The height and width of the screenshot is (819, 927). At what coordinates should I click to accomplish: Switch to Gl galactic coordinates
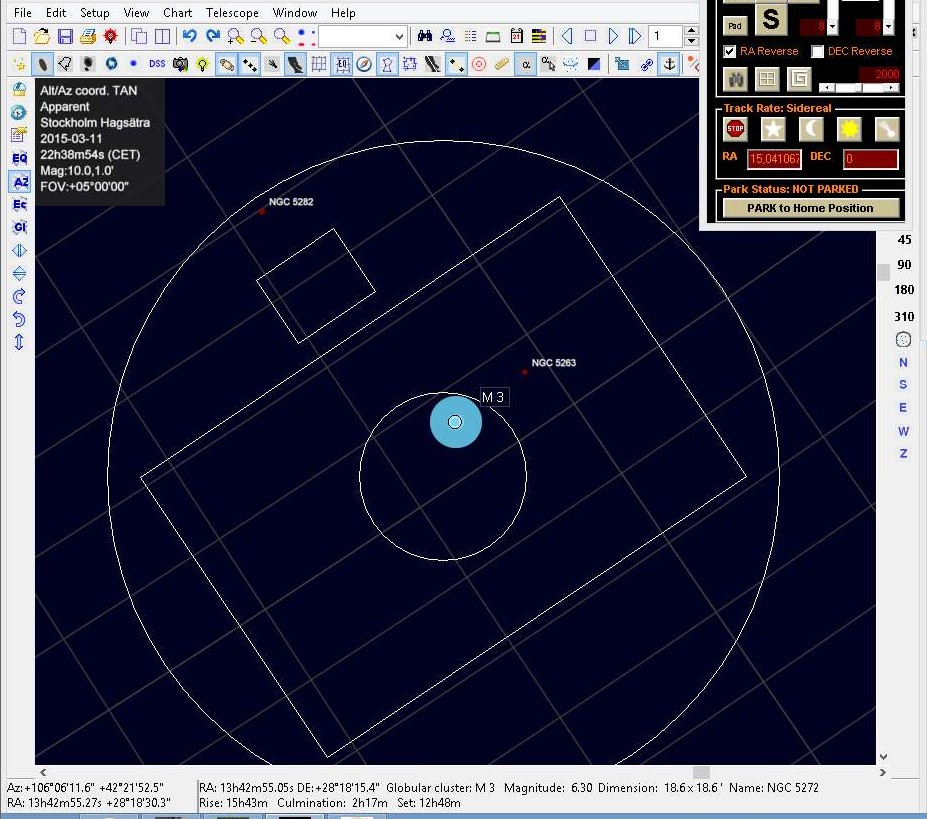pyautogui.click(x=20, y=227)
